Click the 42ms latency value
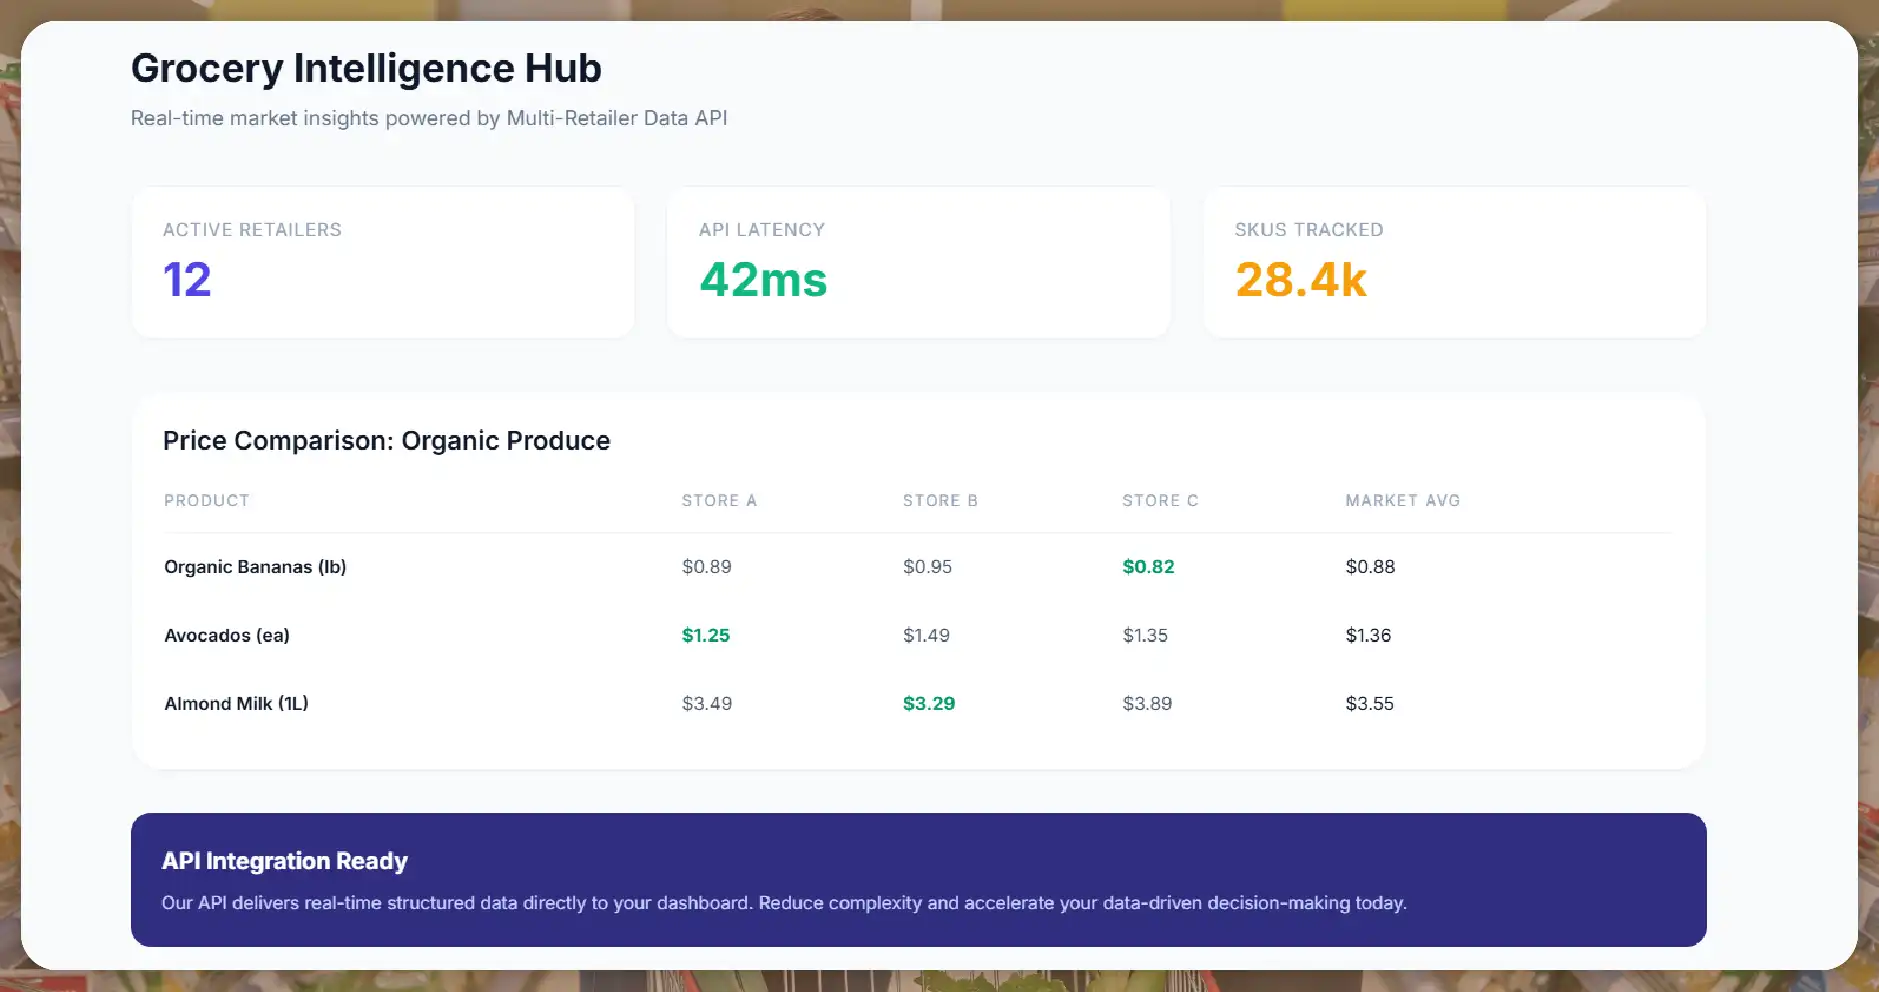 764,279
